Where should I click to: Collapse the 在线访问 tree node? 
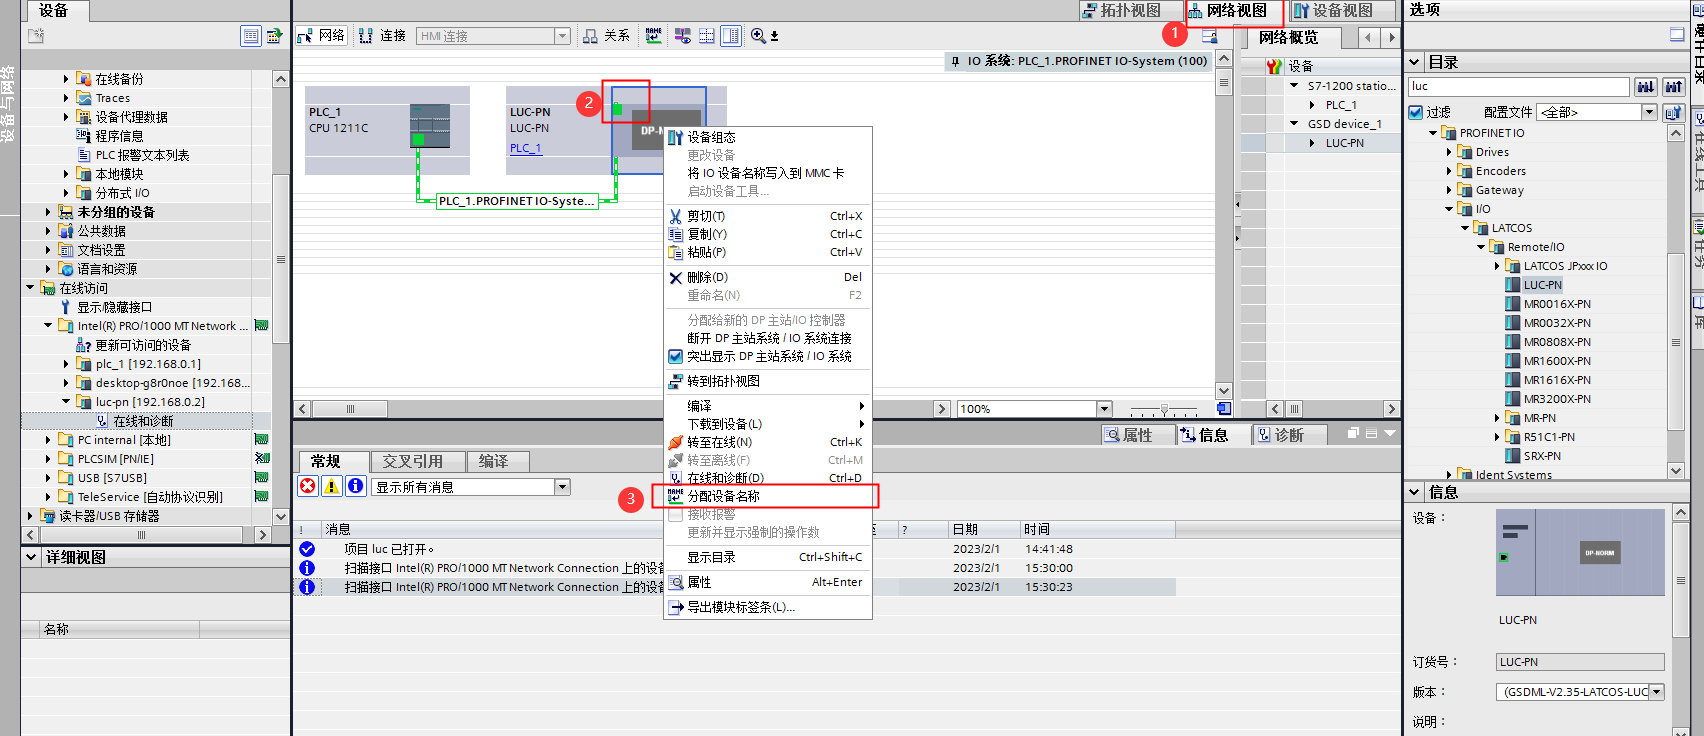(30, 288)
